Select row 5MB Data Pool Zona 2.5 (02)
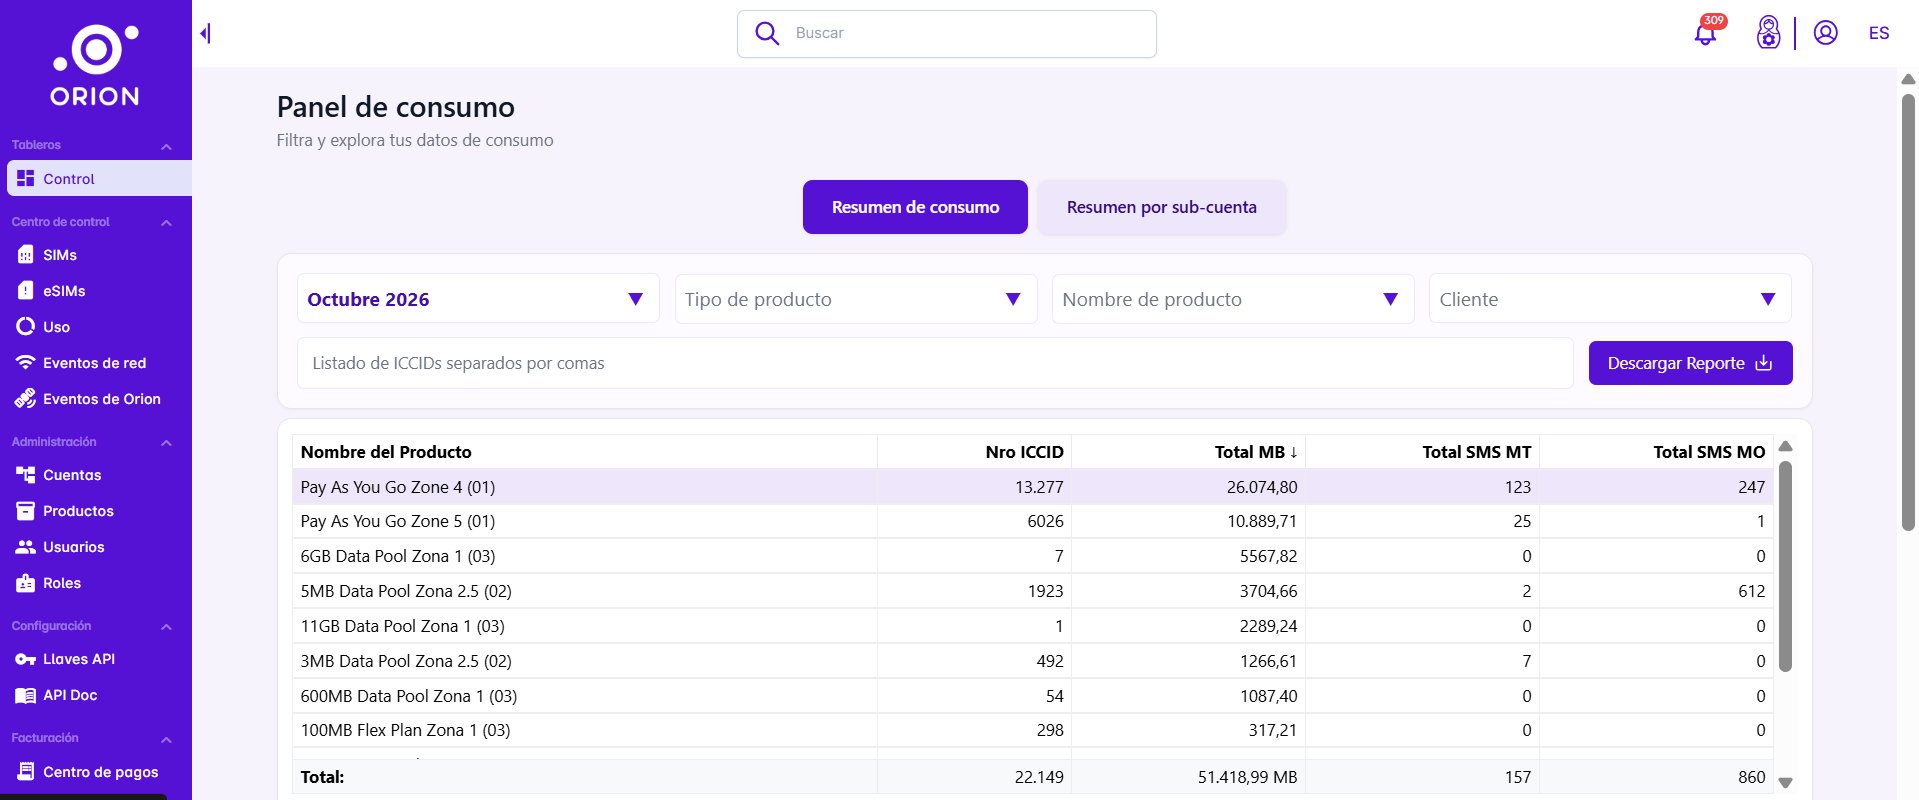This screenshot has width=1919, height=800. (x=1033, y=591)
